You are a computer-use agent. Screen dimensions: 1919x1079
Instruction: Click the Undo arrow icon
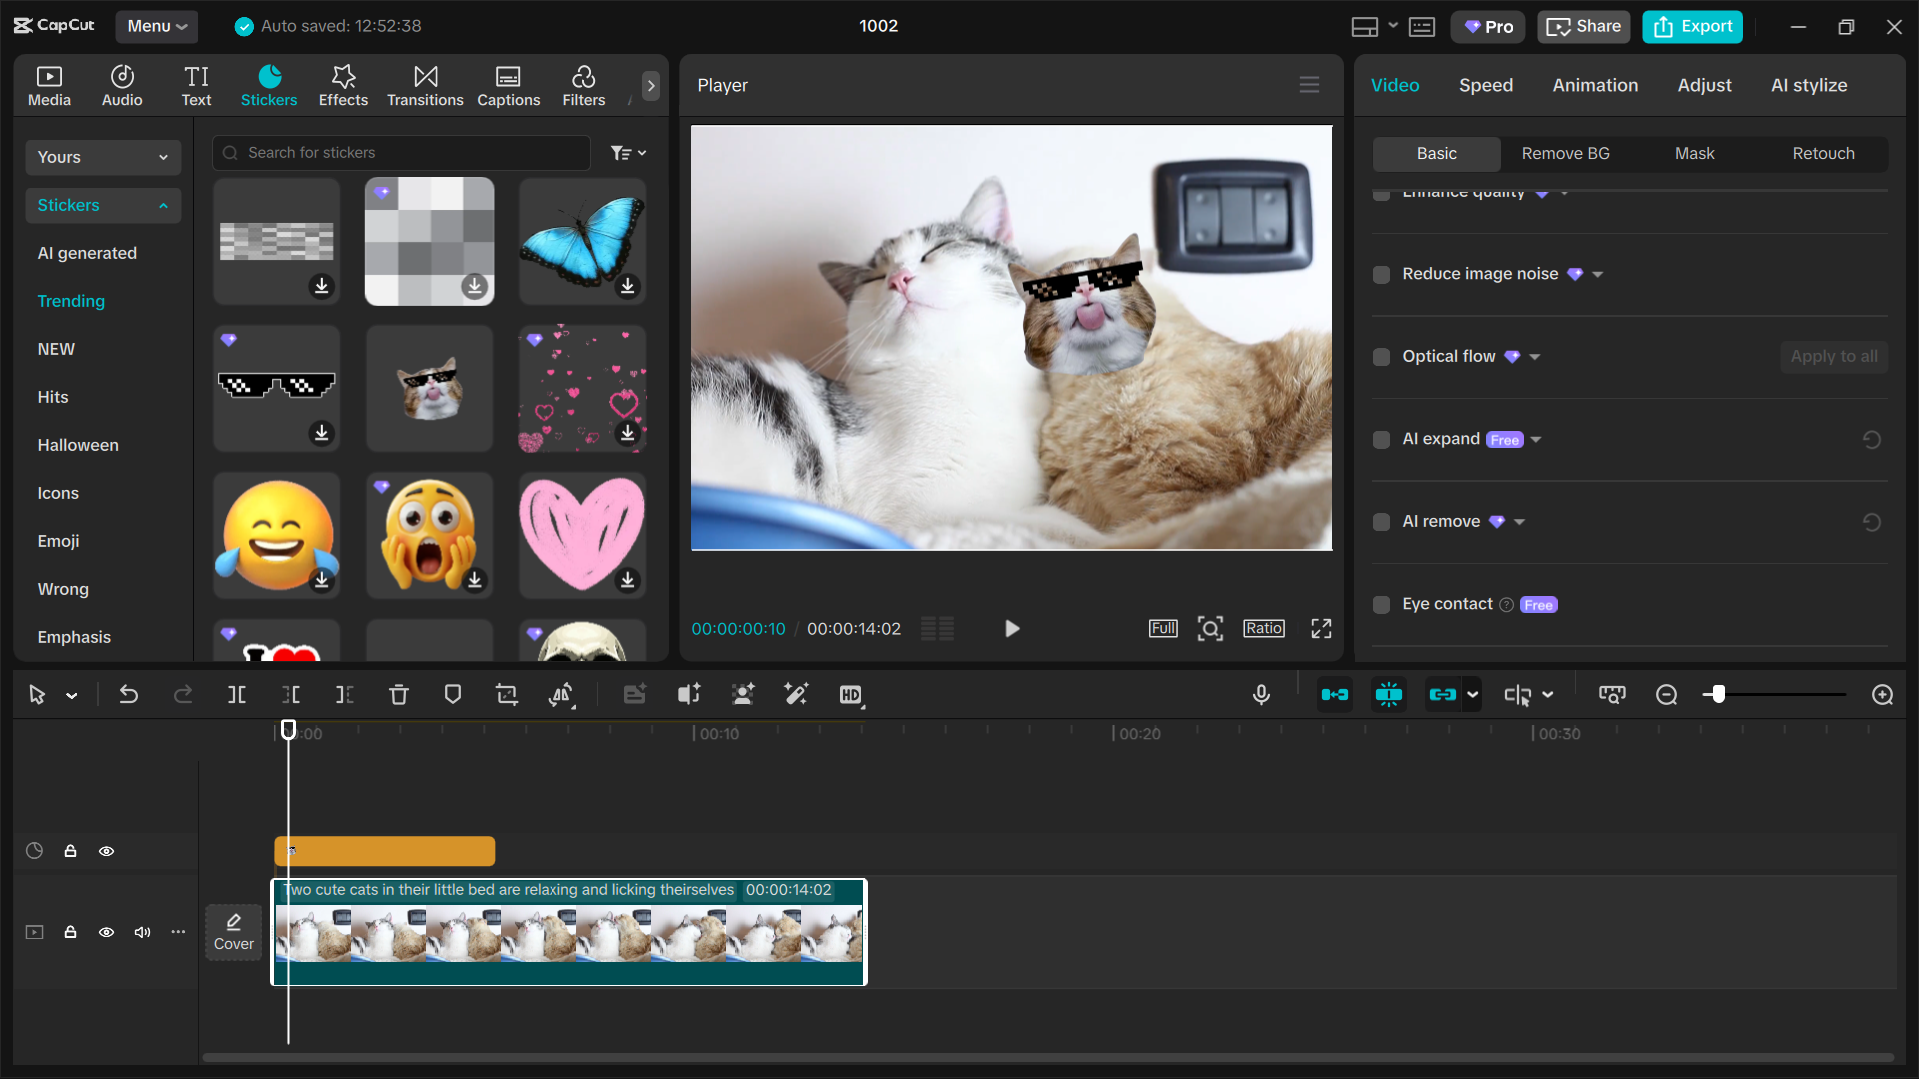tap(129, 695)
